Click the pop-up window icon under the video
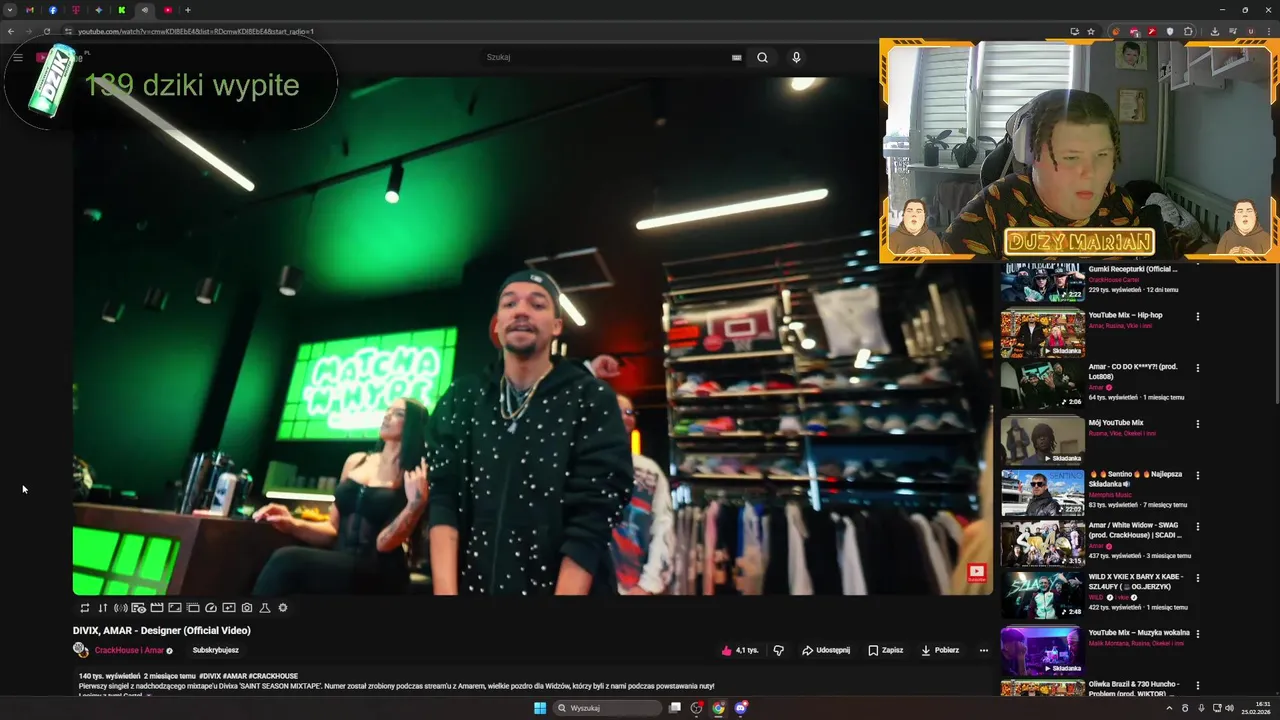The height and width of the screenshot is (720, 1280). tap(193, 608)
